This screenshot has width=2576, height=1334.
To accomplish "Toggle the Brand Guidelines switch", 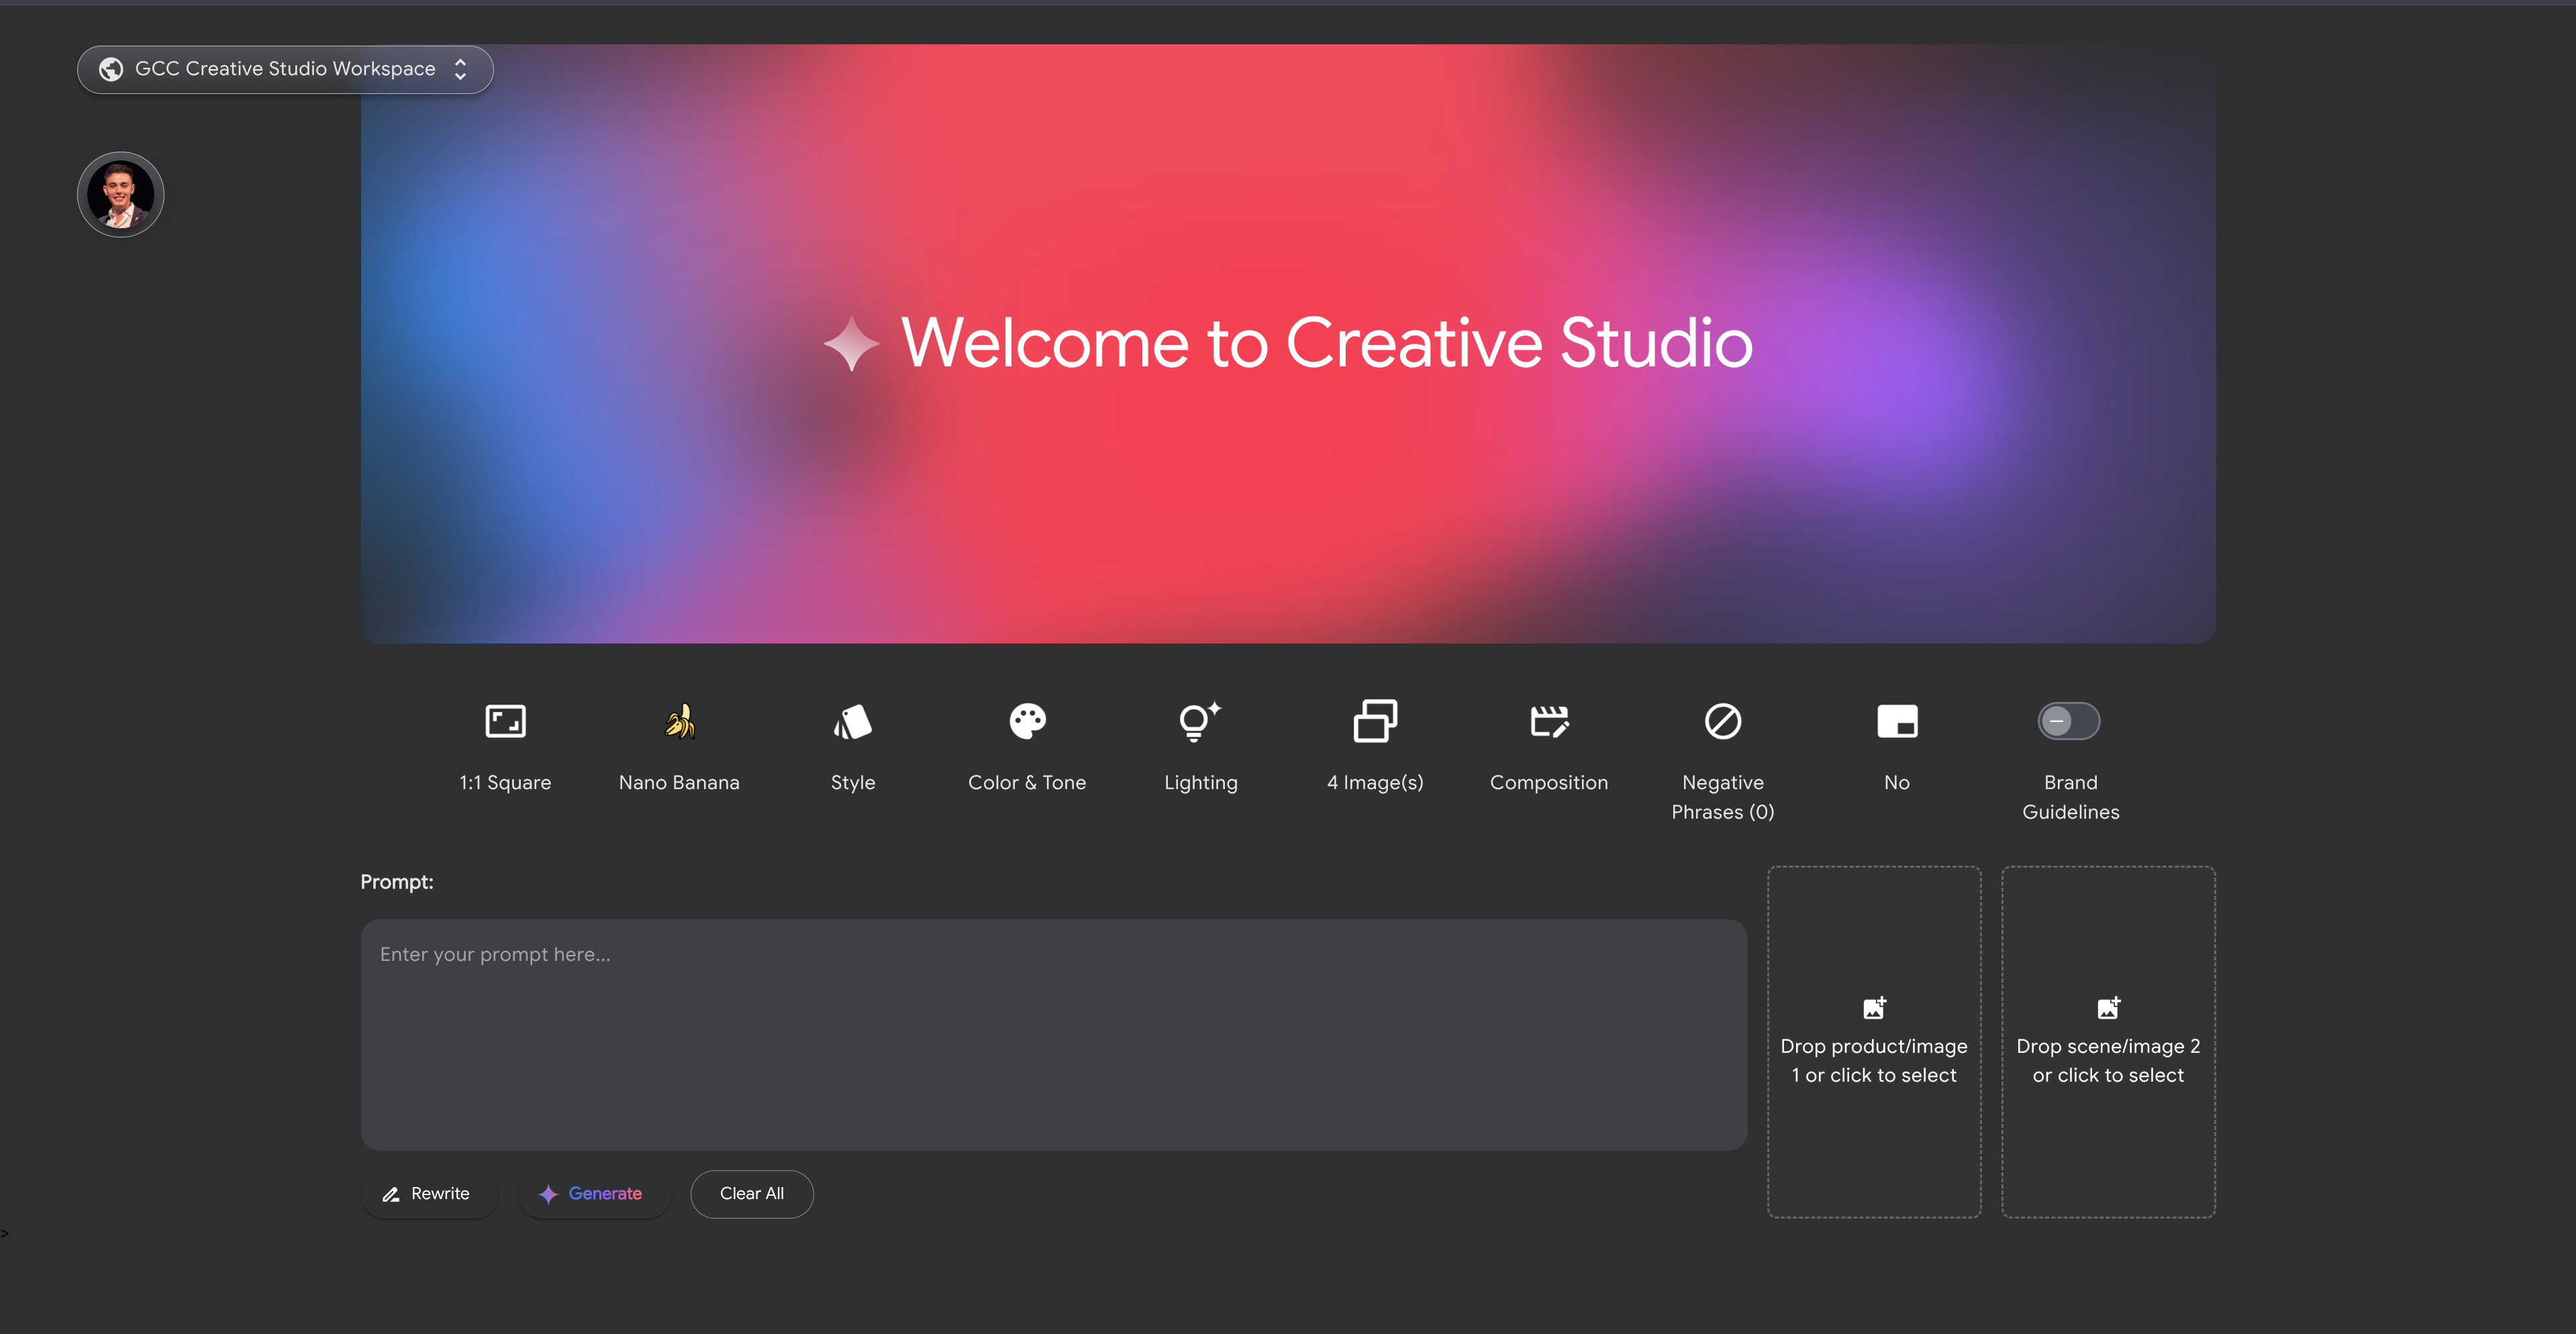I will coord(2069,721).
